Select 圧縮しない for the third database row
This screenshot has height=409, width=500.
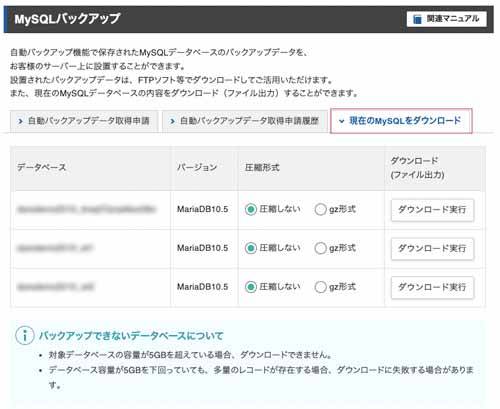[251, 287]
